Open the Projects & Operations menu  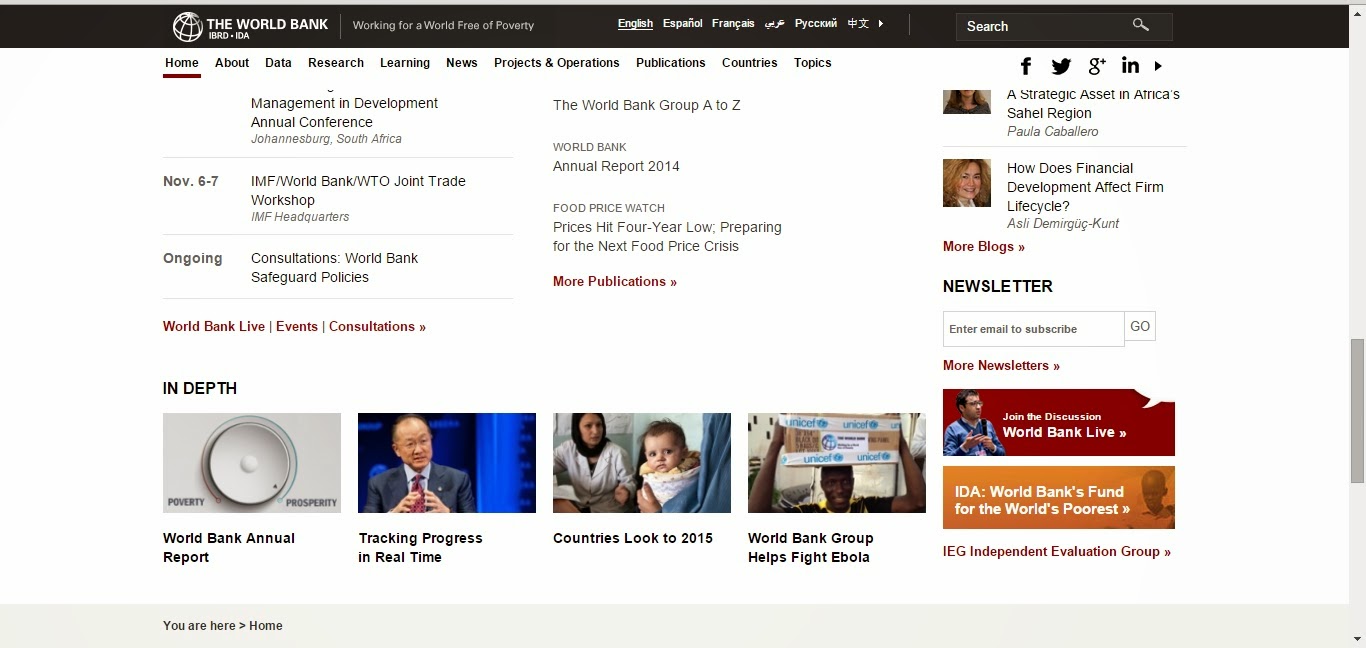pyautogui.click(x=557, y=63)
